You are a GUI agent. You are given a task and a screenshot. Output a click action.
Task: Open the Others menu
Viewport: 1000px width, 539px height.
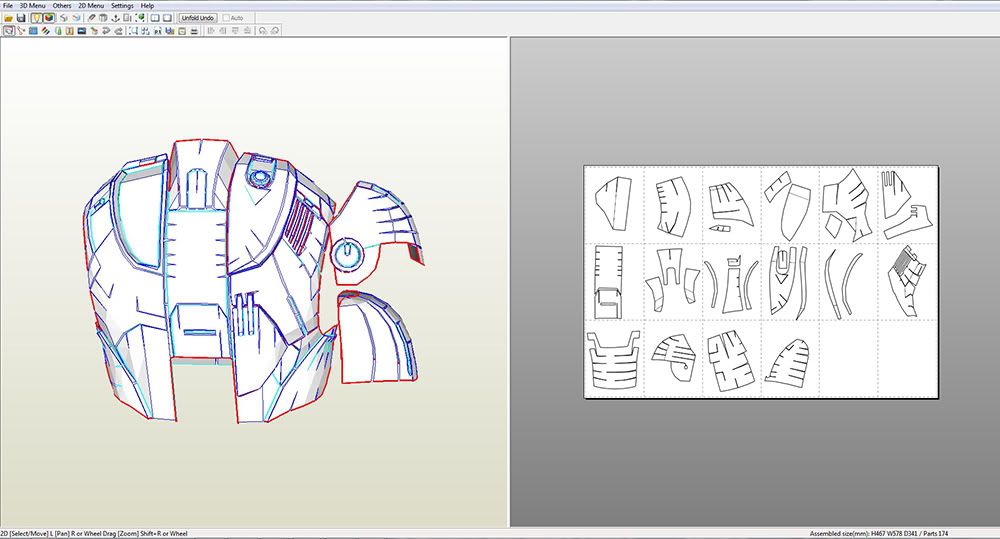click(62, 6)
